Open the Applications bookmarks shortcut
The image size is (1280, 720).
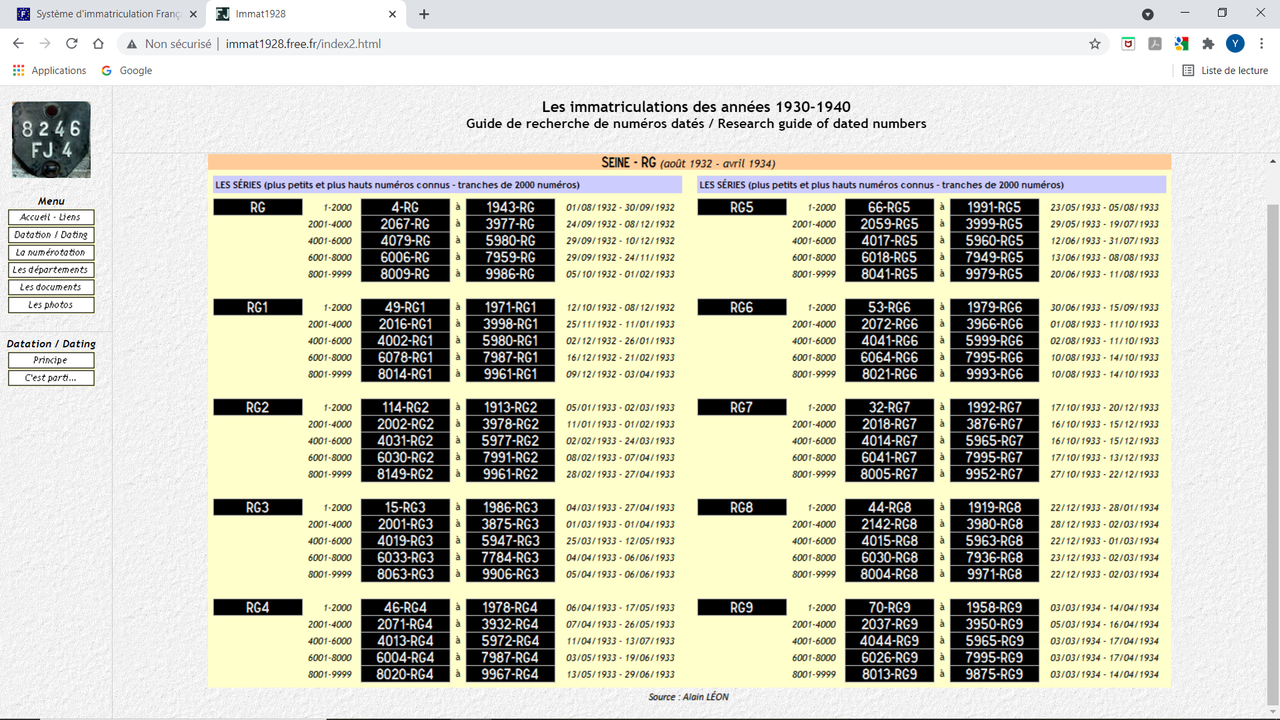click(x=50, y=71)
